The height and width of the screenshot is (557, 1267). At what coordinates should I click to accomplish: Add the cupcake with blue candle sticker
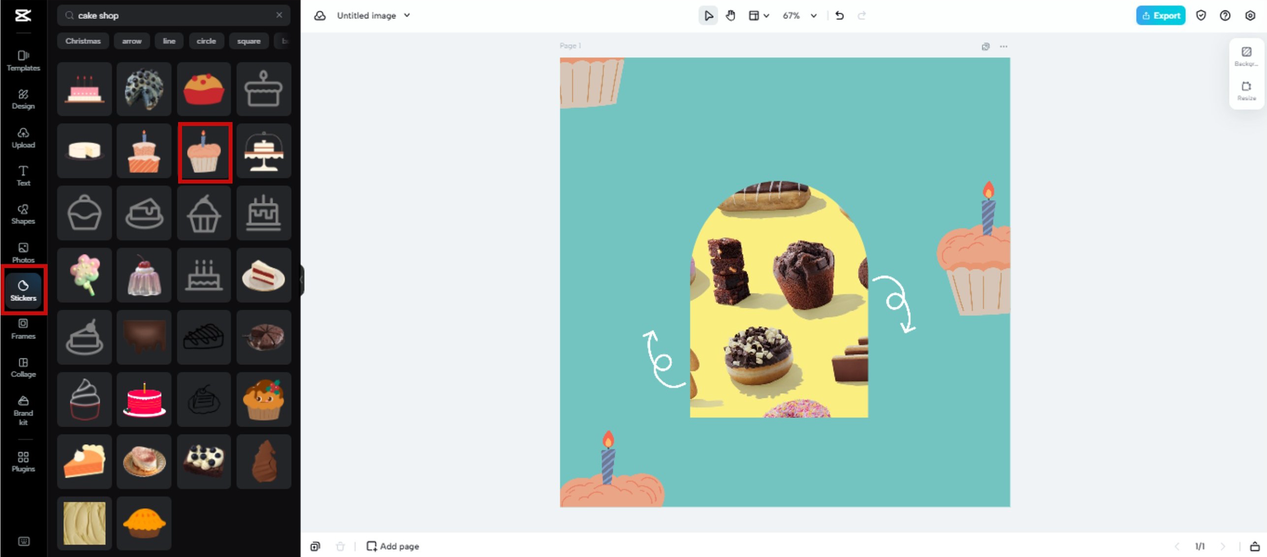205,152
